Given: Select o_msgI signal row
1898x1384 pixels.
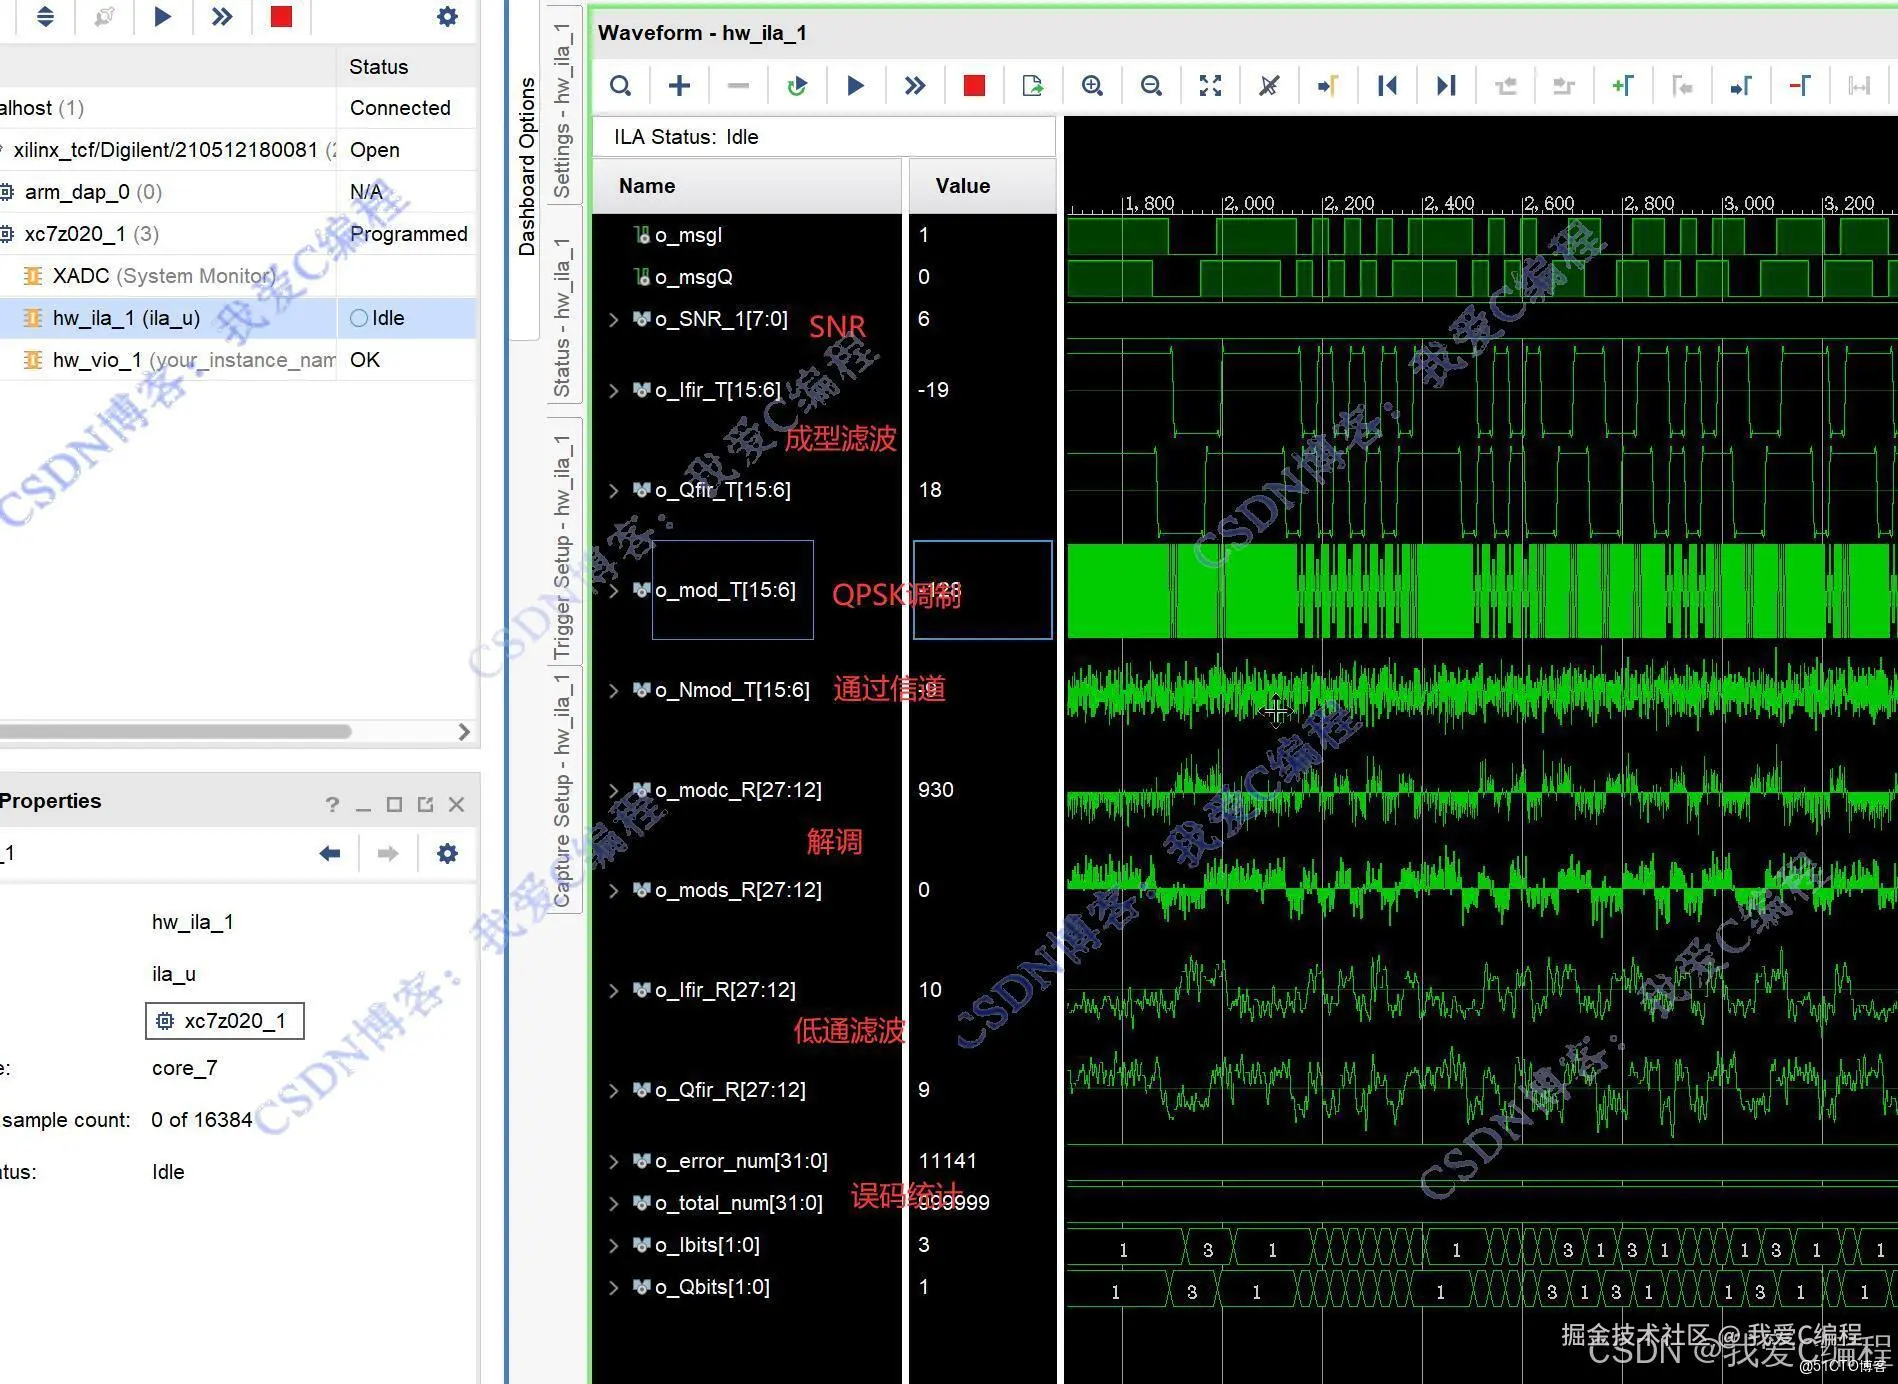Looking at the screenshot, I should tap(746, 235).
